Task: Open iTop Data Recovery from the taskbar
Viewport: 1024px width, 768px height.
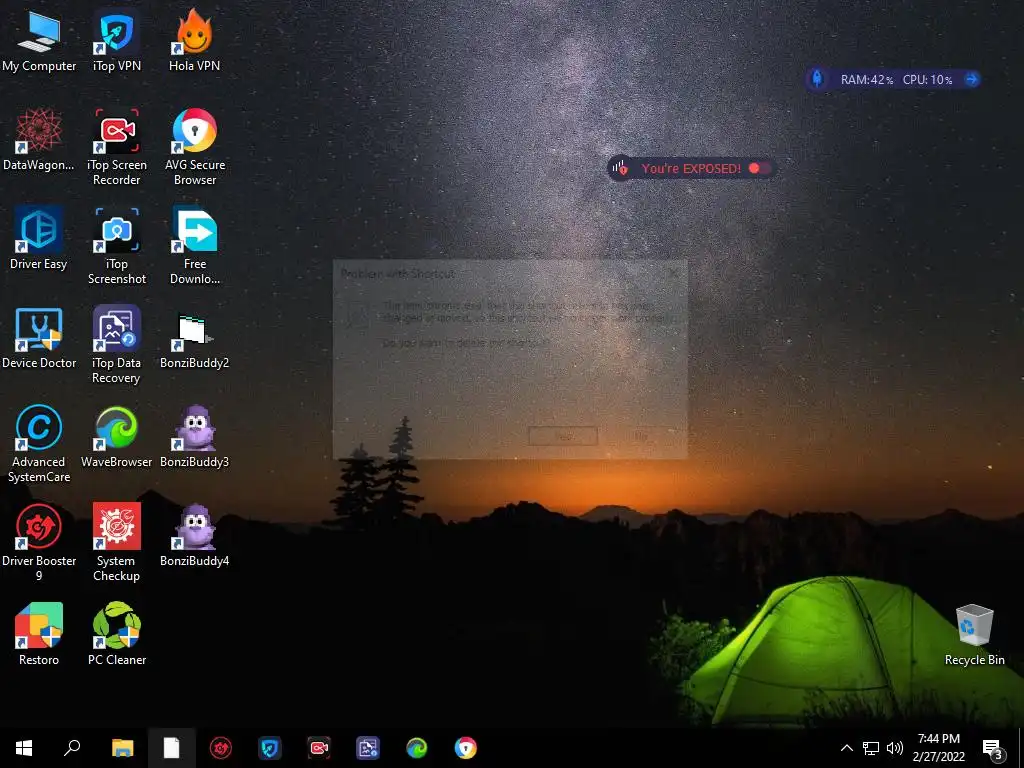Action: tap(368, 748)
